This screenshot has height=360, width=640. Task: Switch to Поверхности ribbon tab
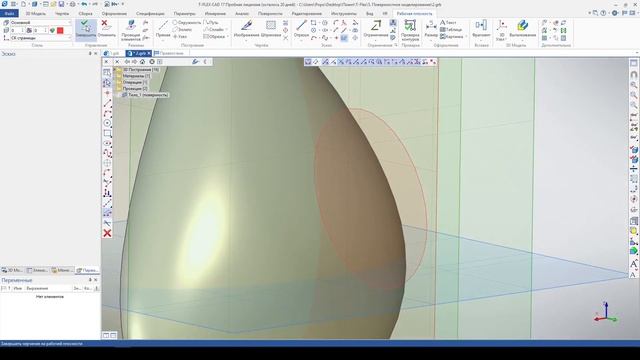coord(270,13)
